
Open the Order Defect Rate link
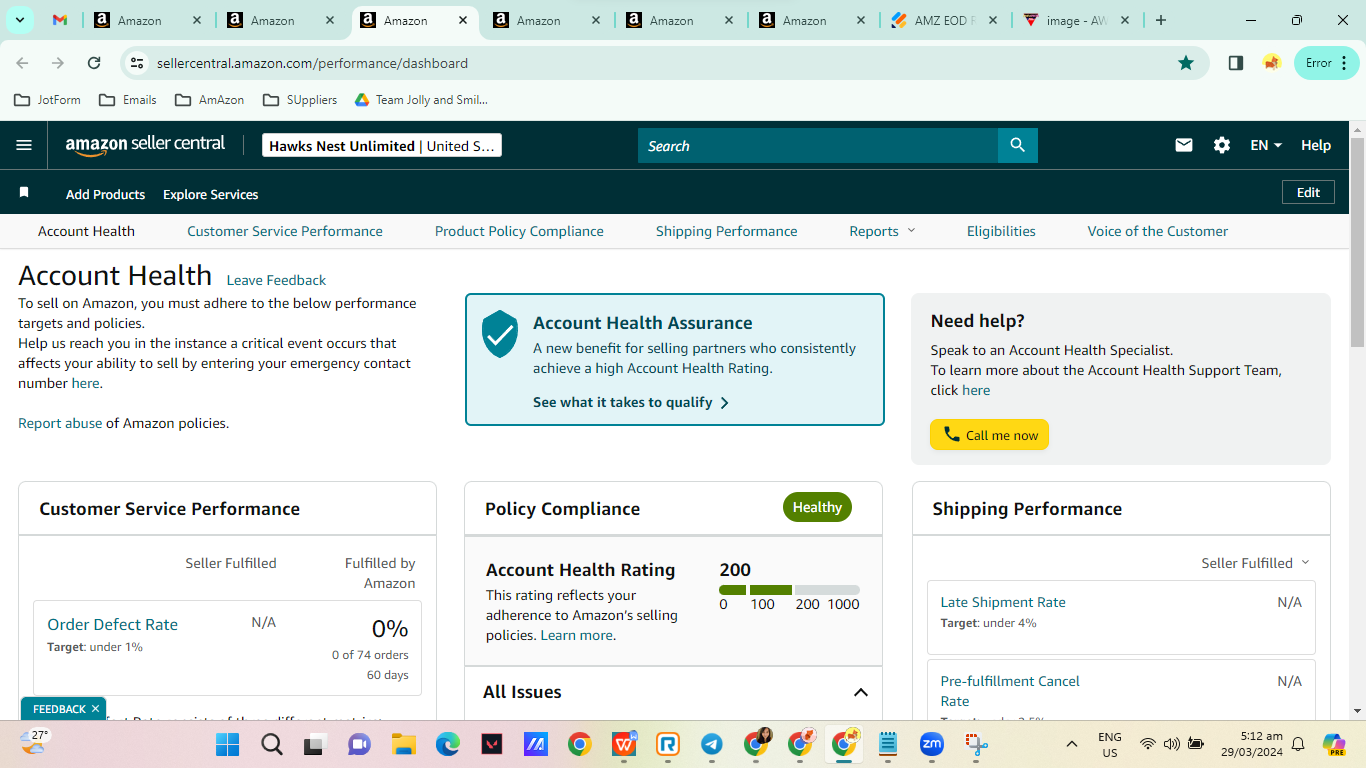click(113, 624)
